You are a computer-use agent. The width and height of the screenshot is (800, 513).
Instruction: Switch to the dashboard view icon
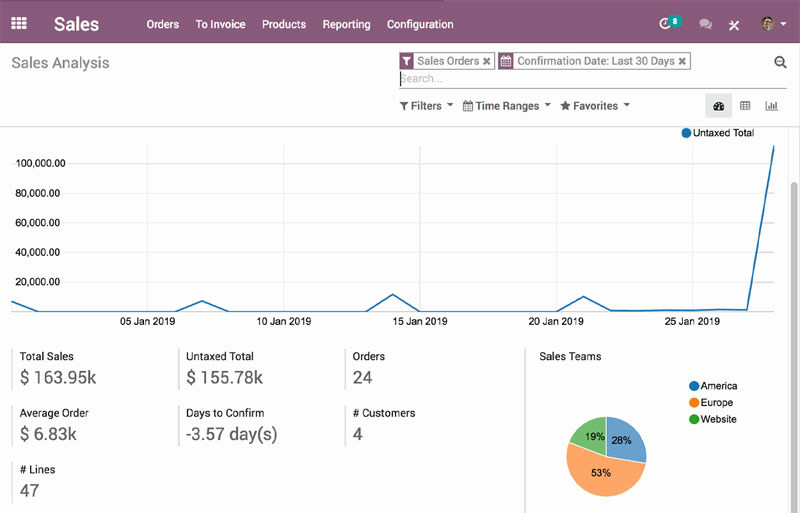718,106
